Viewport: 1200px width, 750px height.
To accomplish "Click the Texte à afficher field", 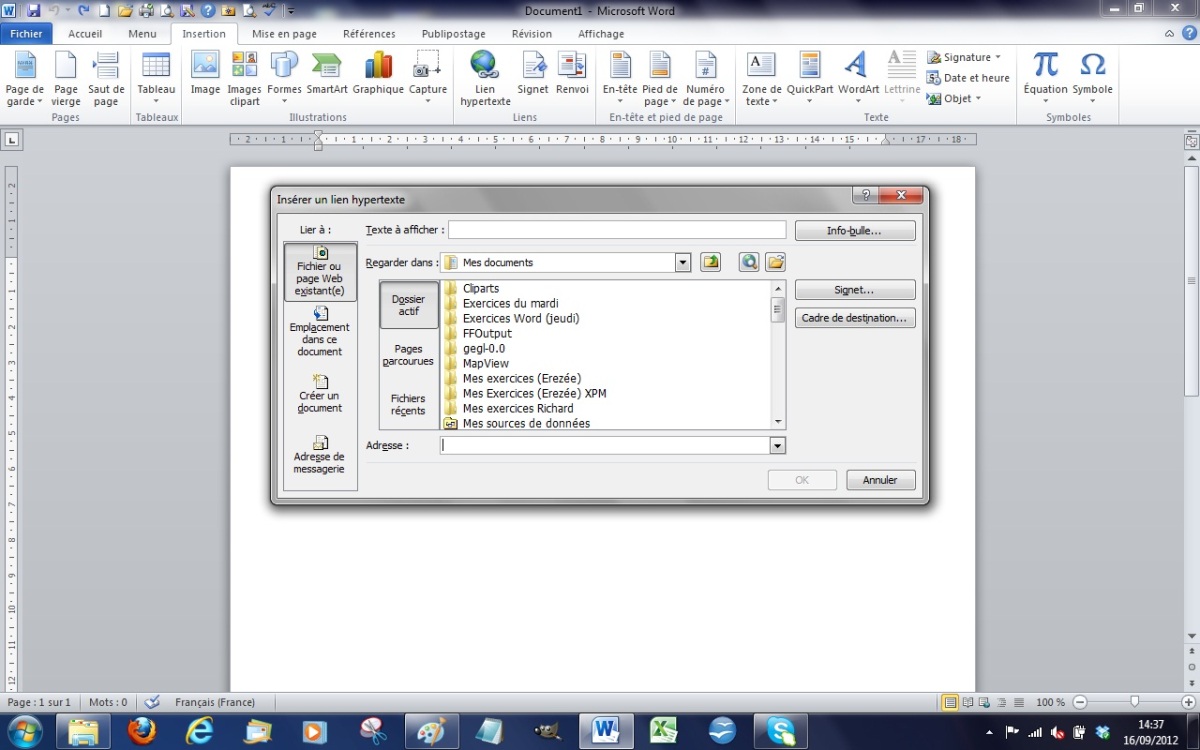I will [617, 230].
